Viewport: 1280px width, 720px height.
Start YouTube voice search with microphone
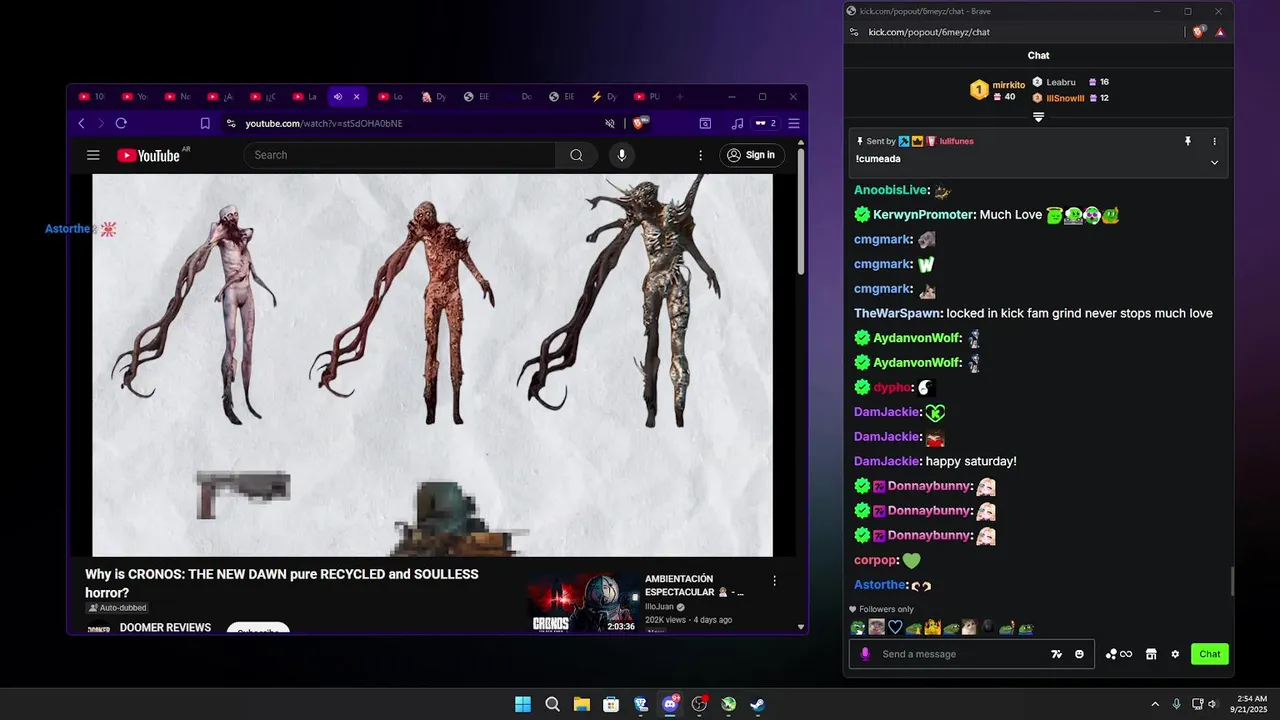pos(622,155)
